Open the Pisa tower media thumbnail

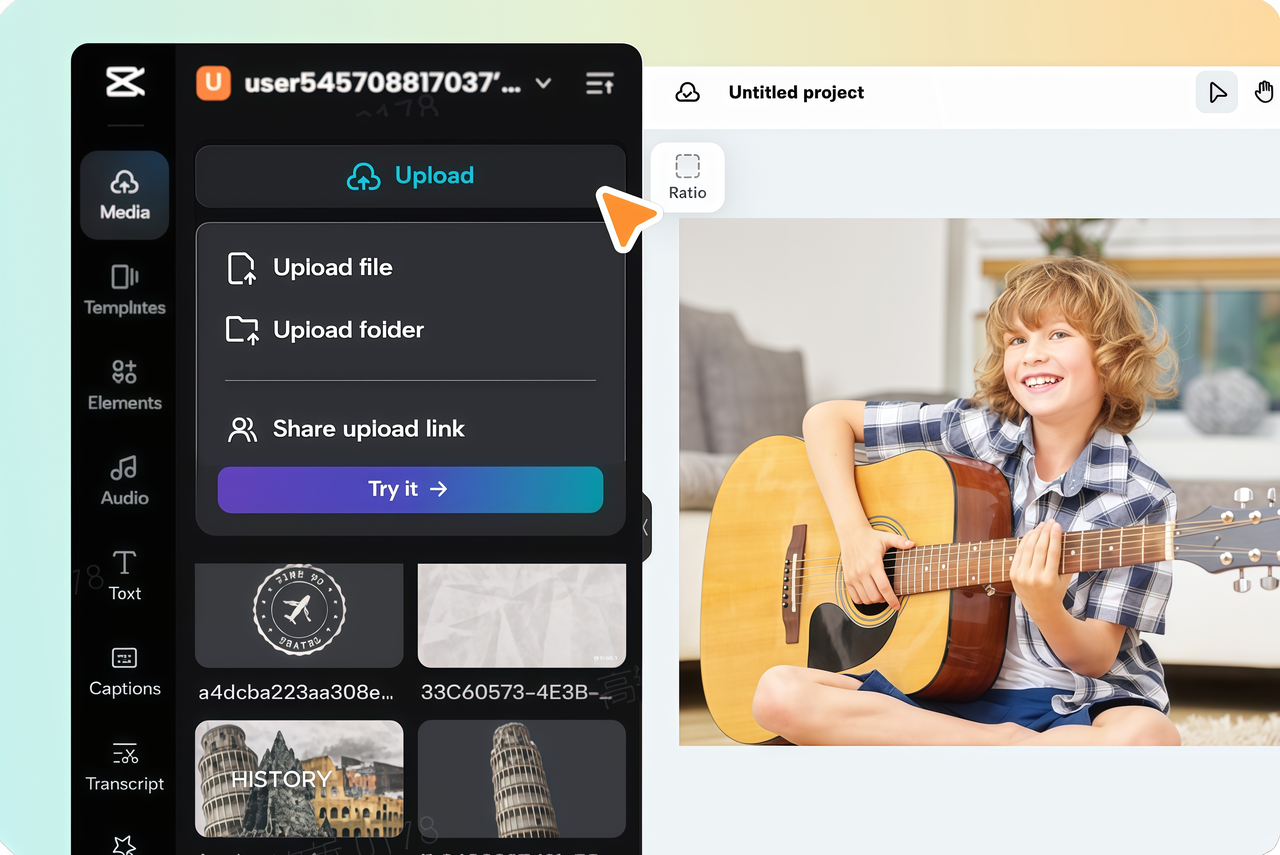pos(521,779)
